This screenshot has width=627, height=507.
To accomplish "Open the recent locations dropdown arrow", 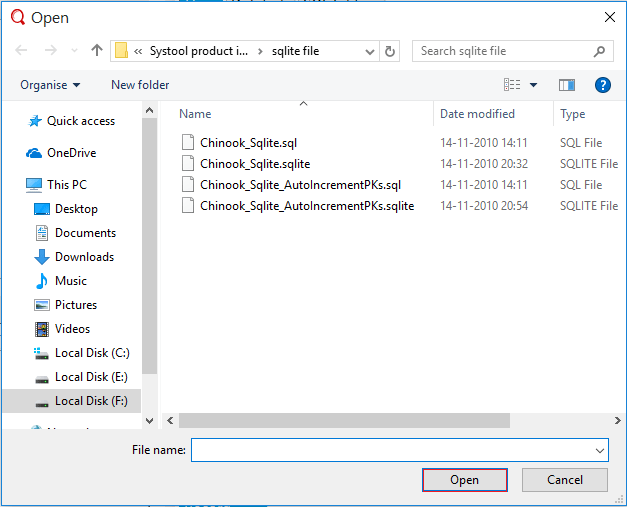I will click(74, 51).
